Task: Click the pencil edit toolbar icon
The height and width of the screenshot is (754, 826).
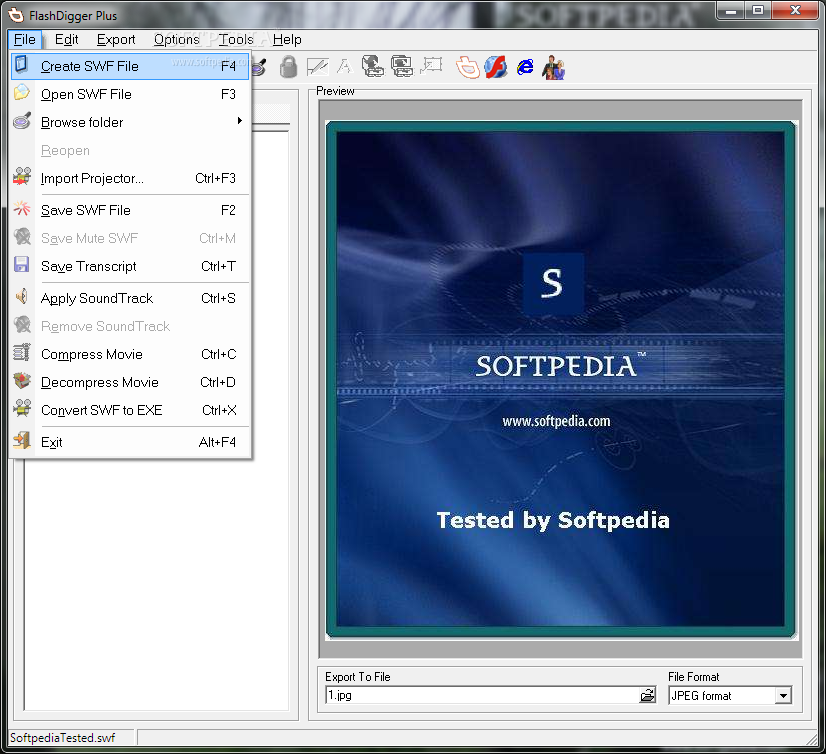Action: pos(317,67)
